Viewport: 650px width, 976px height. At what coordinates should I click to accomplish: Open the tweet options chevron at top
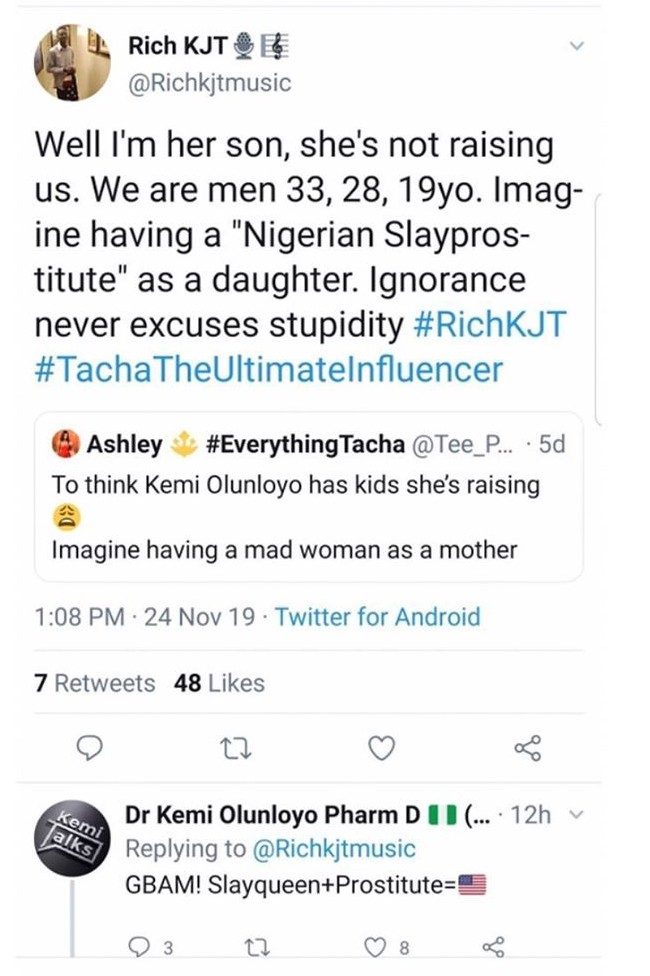[576, 46]
